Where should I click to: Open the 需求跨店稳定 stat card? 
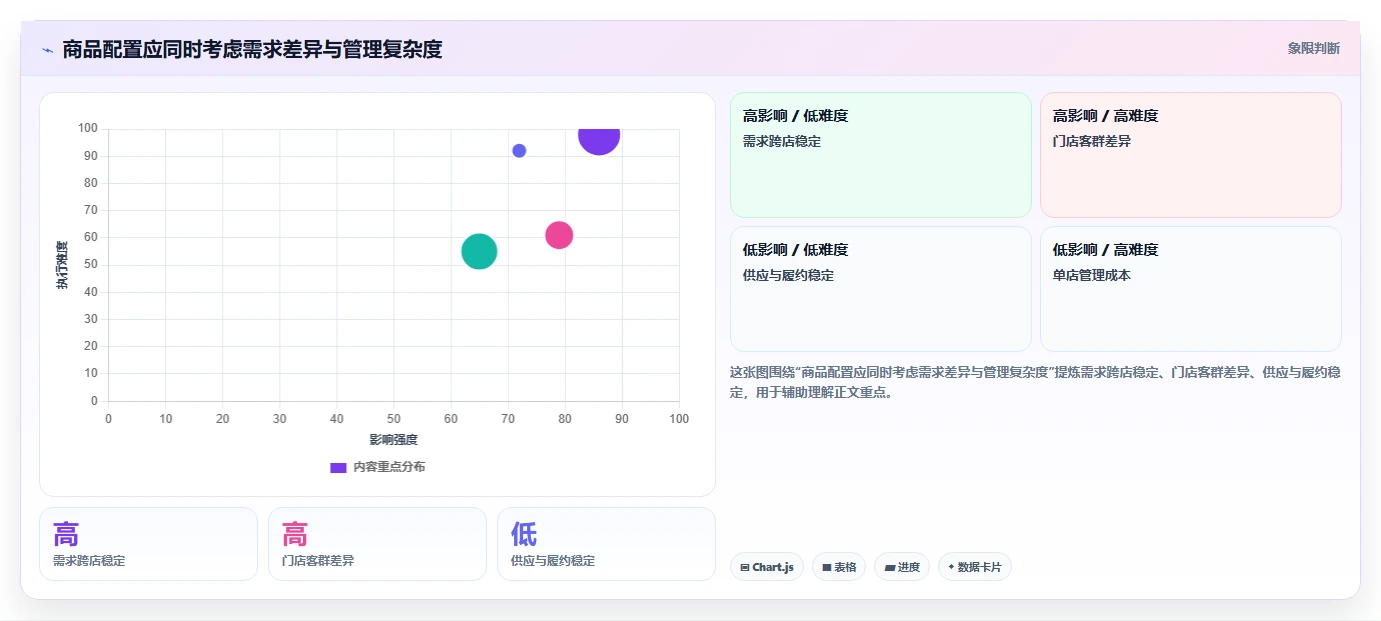pos(148,544)
